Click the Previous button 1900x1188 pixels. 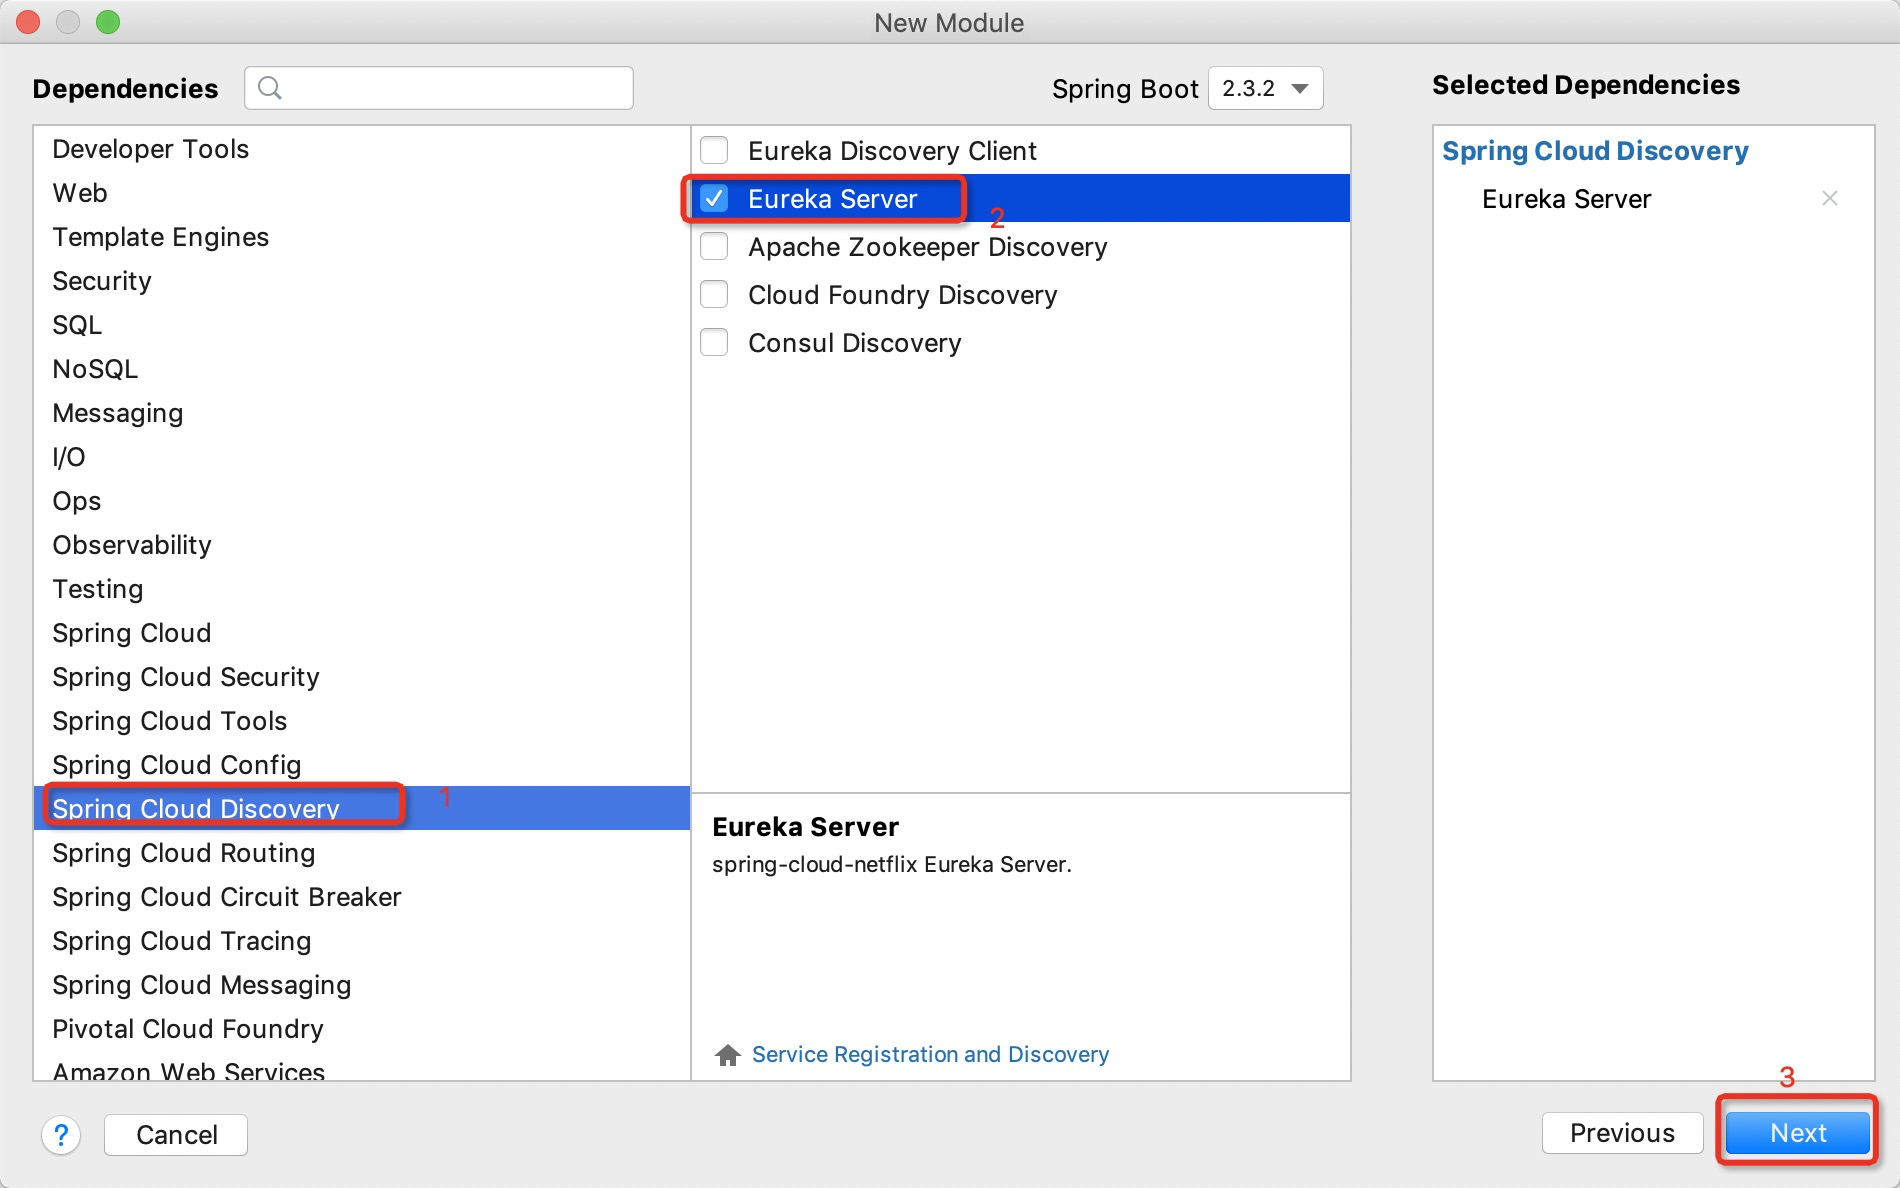click(x=1621, y=1133)
